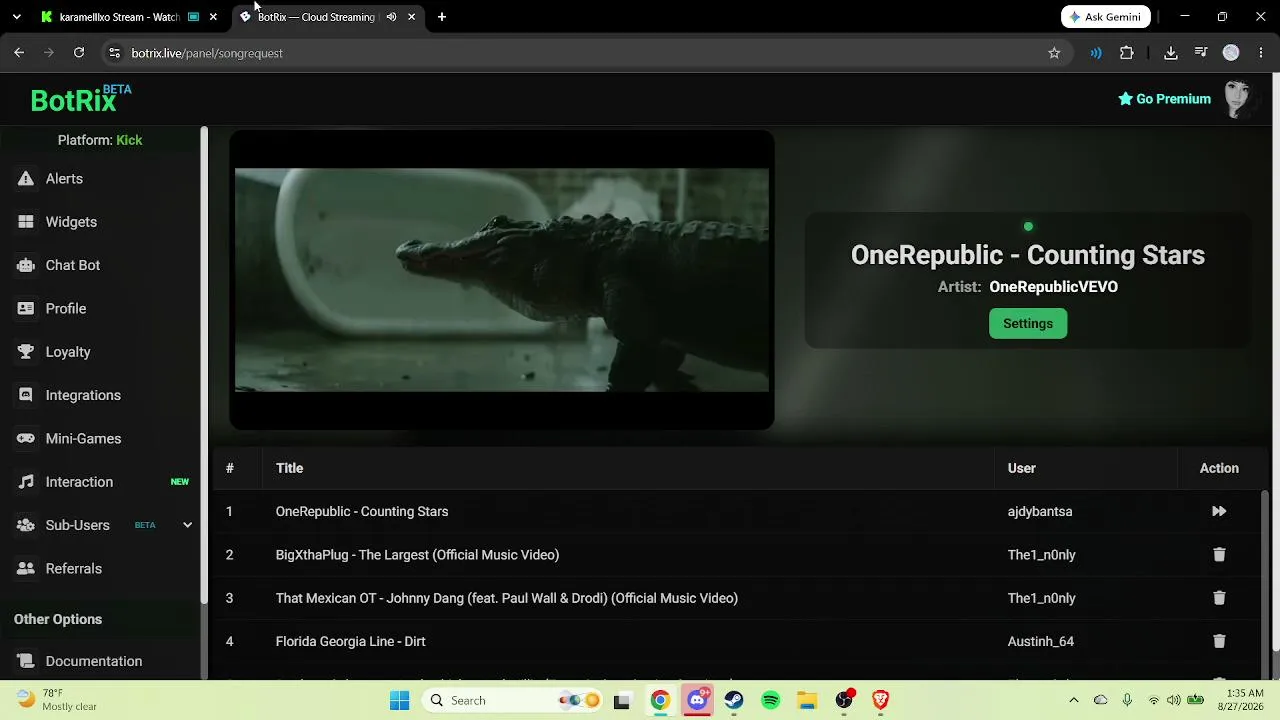
Task: View site information icon in address bar
Action: (x=114, y=53)
